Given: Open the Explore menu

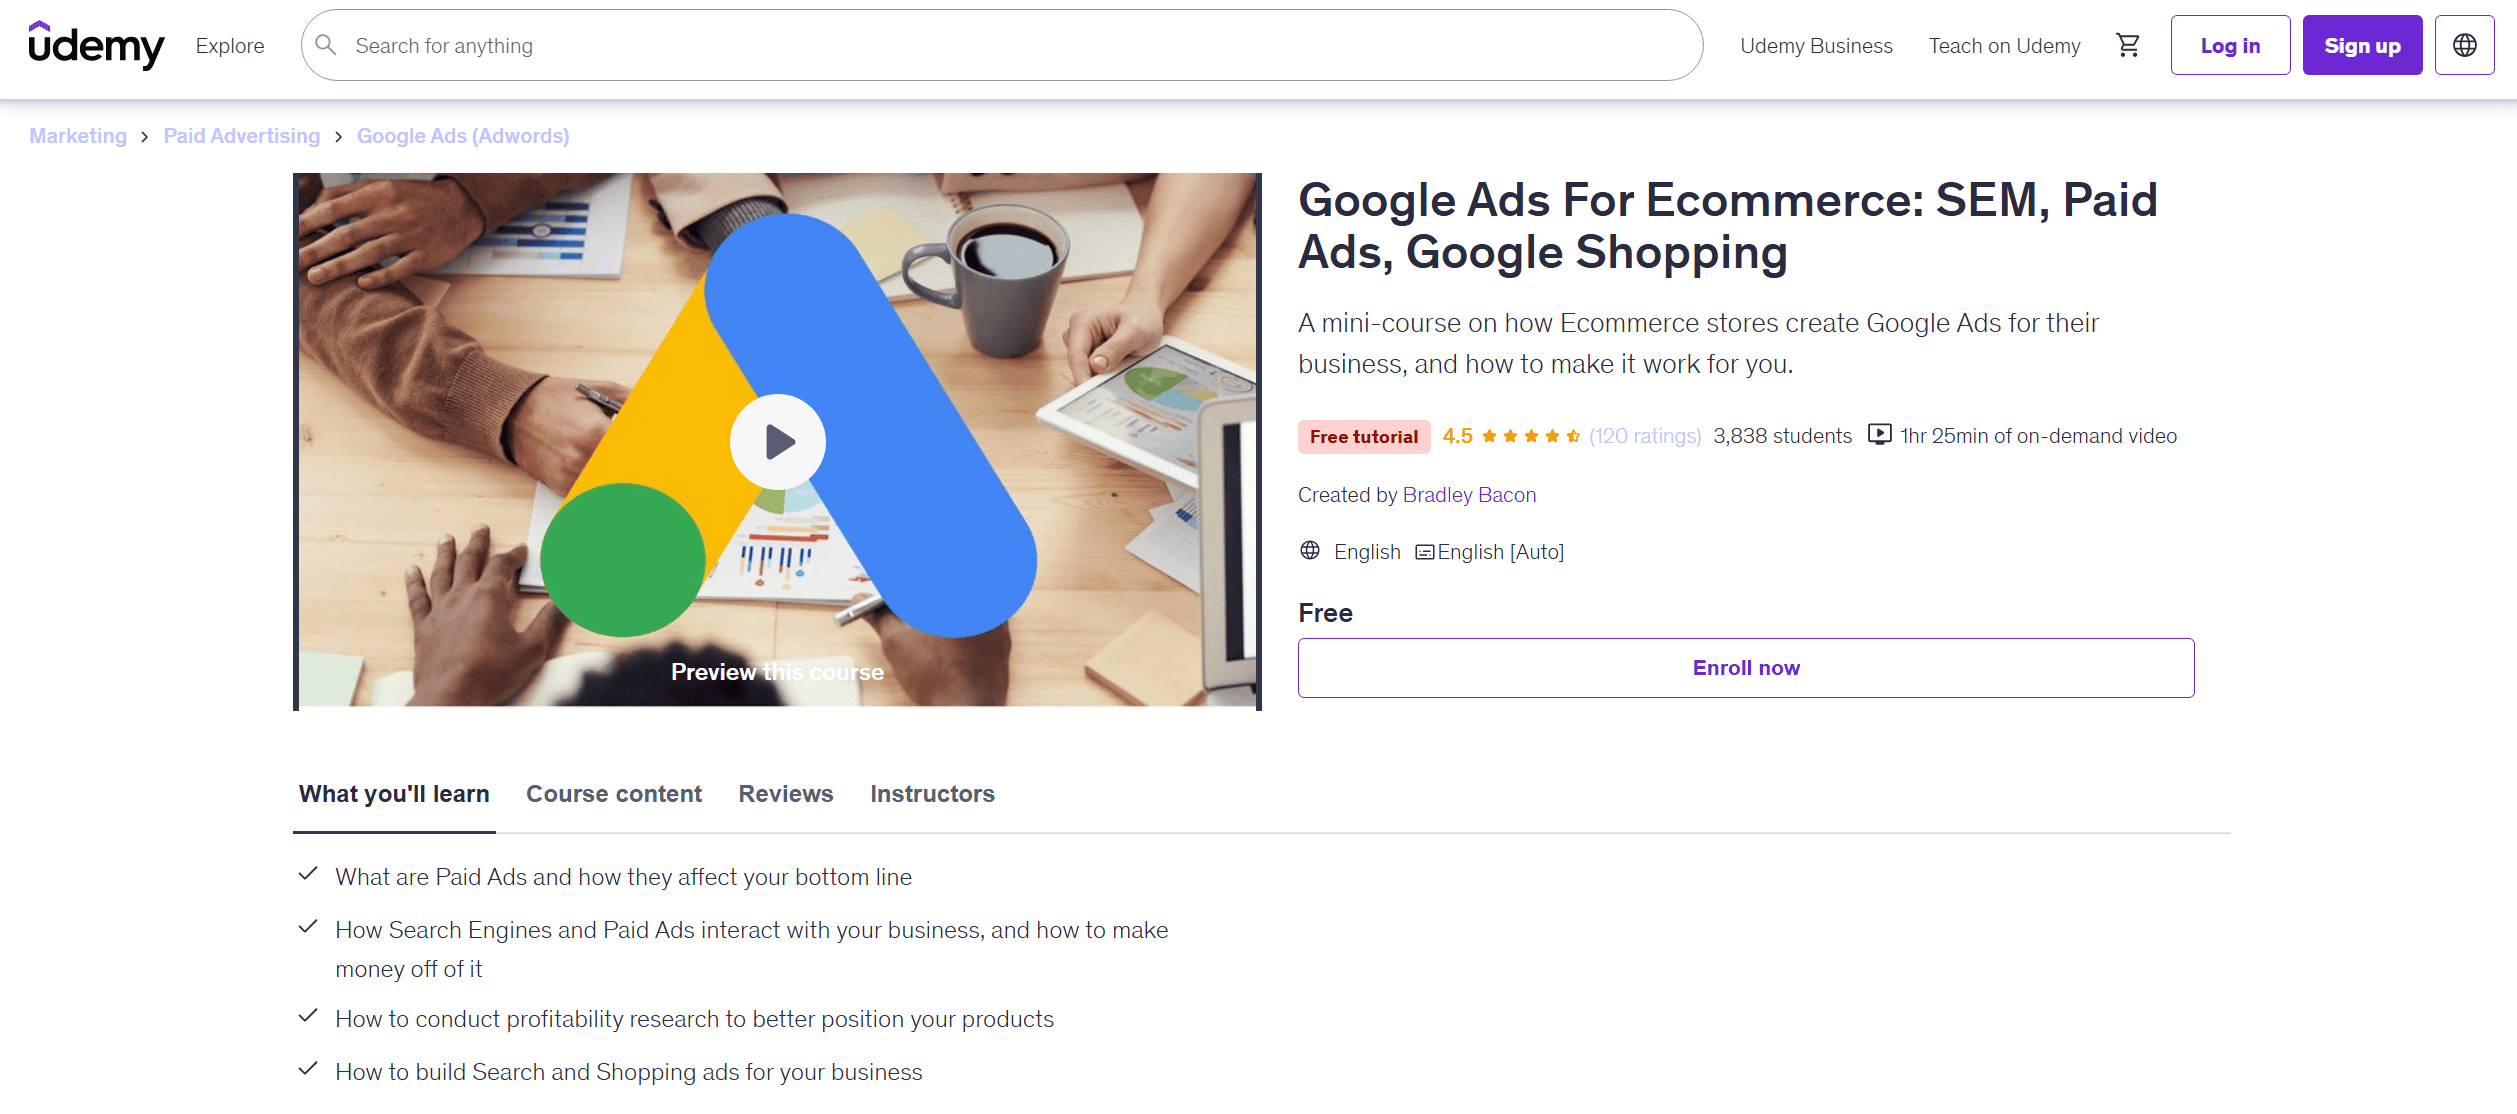Looking at the screenshot, I should pyautogui.click(x=229, y=45).
